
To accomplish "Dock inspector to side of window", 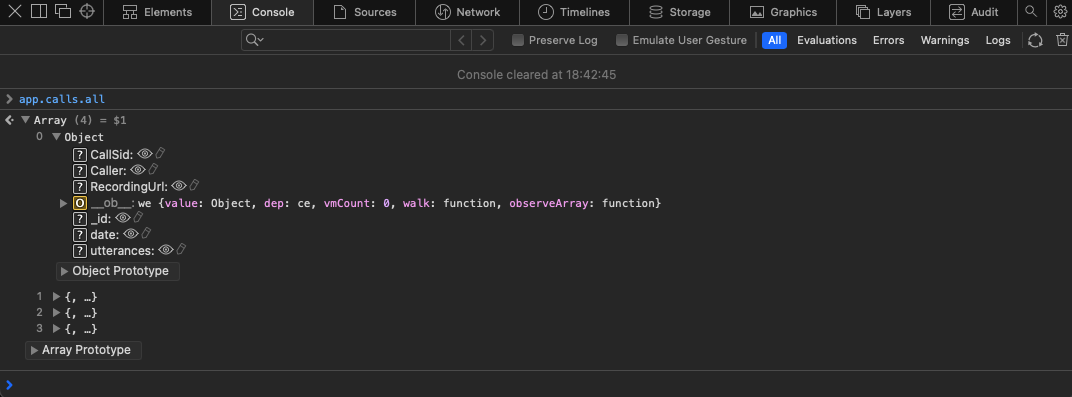I will pos(39,12).
